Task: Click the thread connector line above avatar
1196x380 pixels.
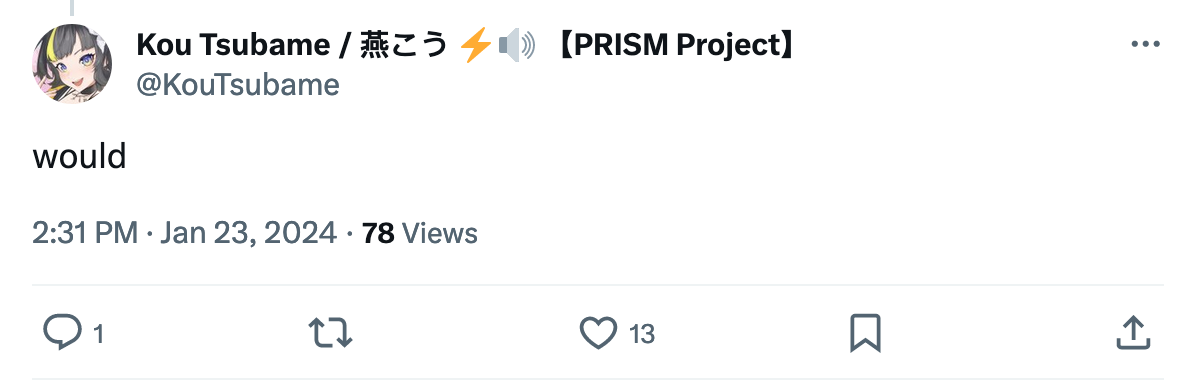Action: point(72,8)
